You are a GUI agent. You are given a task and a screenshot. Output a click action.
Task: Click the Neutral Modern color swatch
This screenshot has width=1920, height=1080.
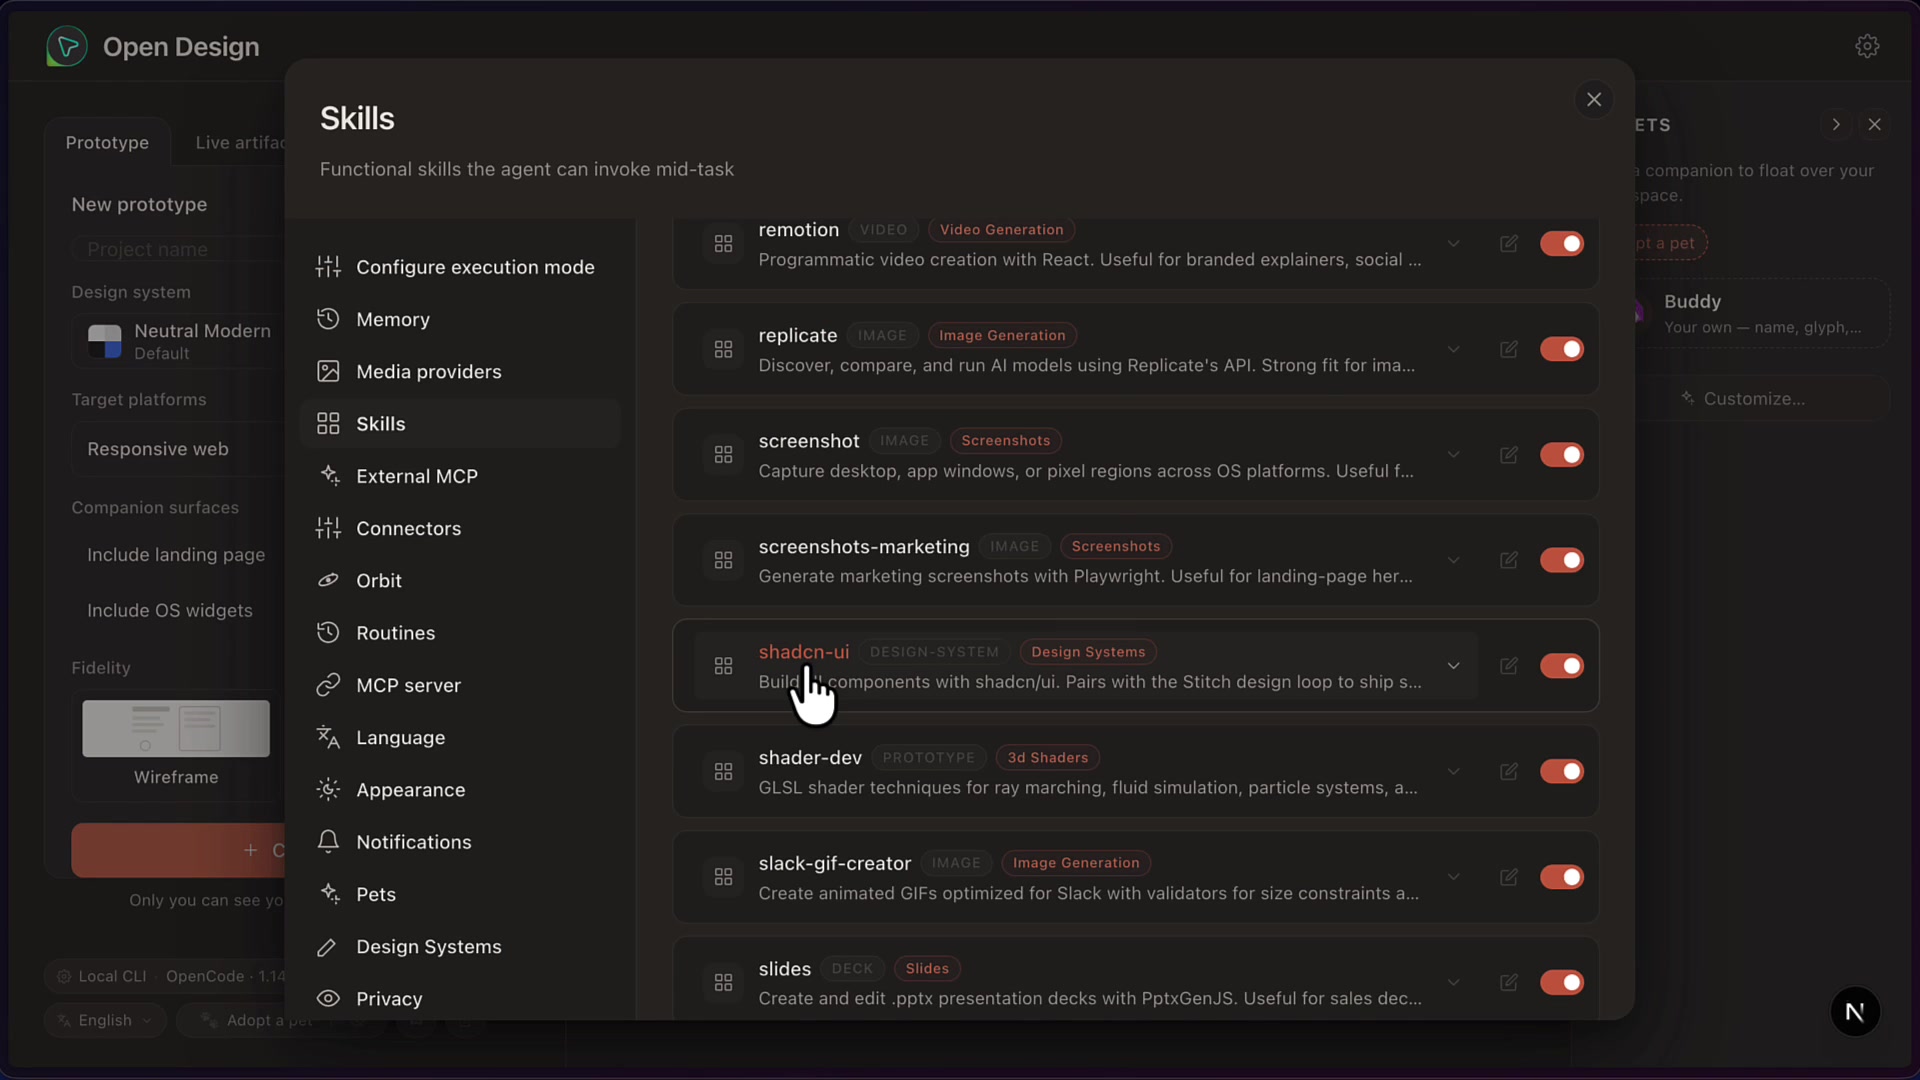tap(105, 341)
